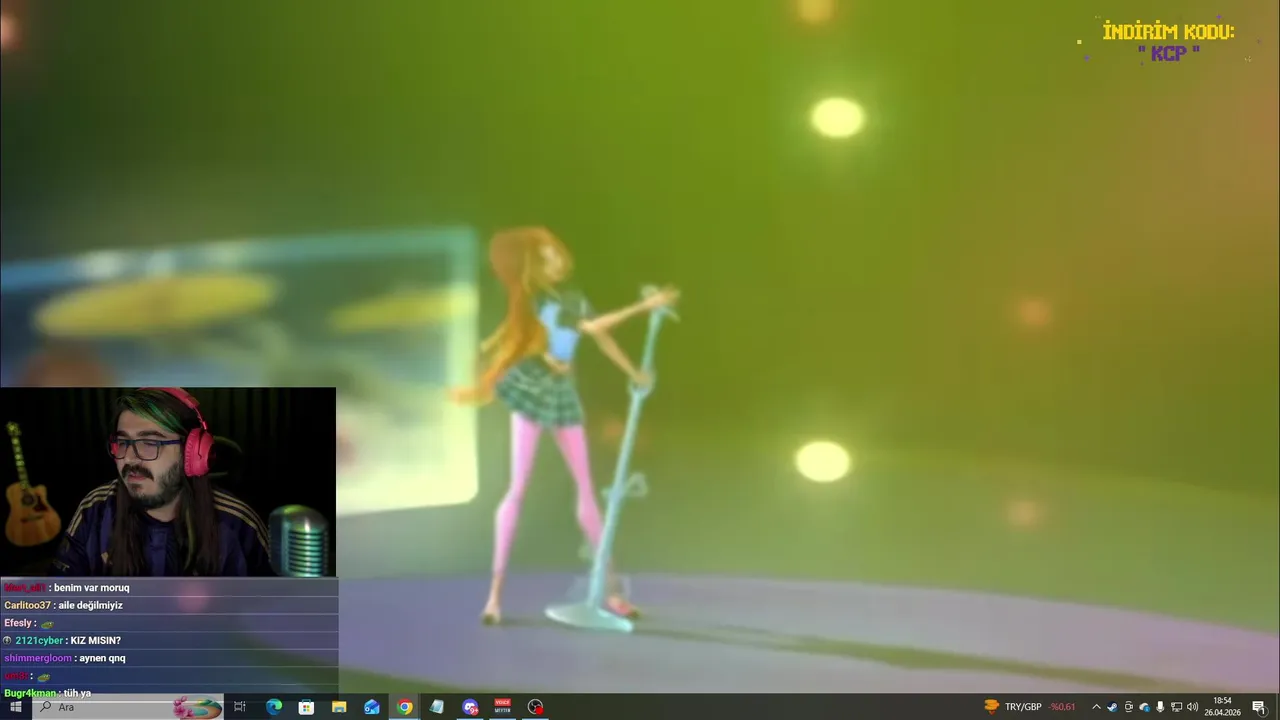1280x720 pixels.
Task: Open OneDrive from the system tray
Action: pyautogui.click(x=1144, y=707)
